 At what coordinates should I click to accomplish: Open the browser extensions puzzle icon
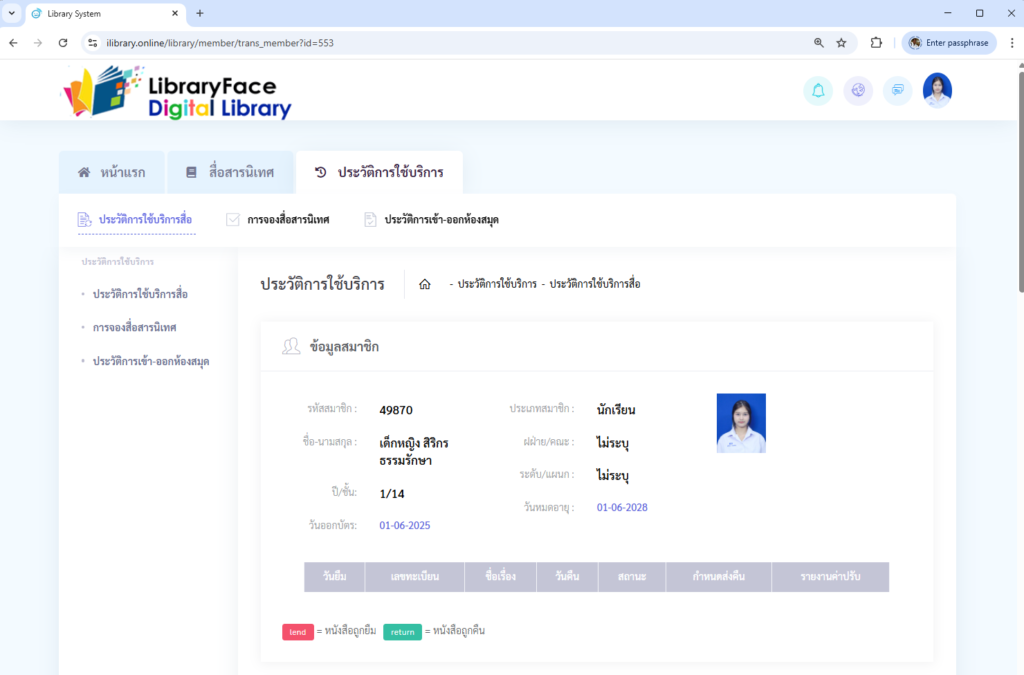point(876,43)
